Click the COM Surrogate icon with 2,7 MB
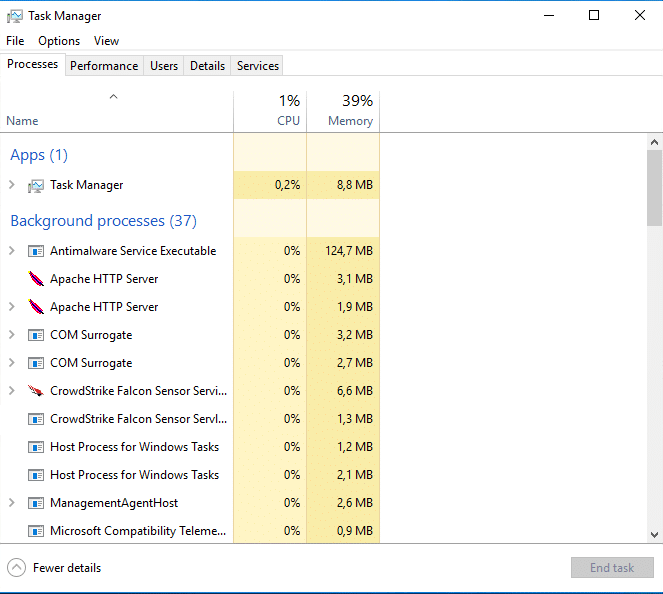Viewport: 663px width, 594px height. point(36,363)
